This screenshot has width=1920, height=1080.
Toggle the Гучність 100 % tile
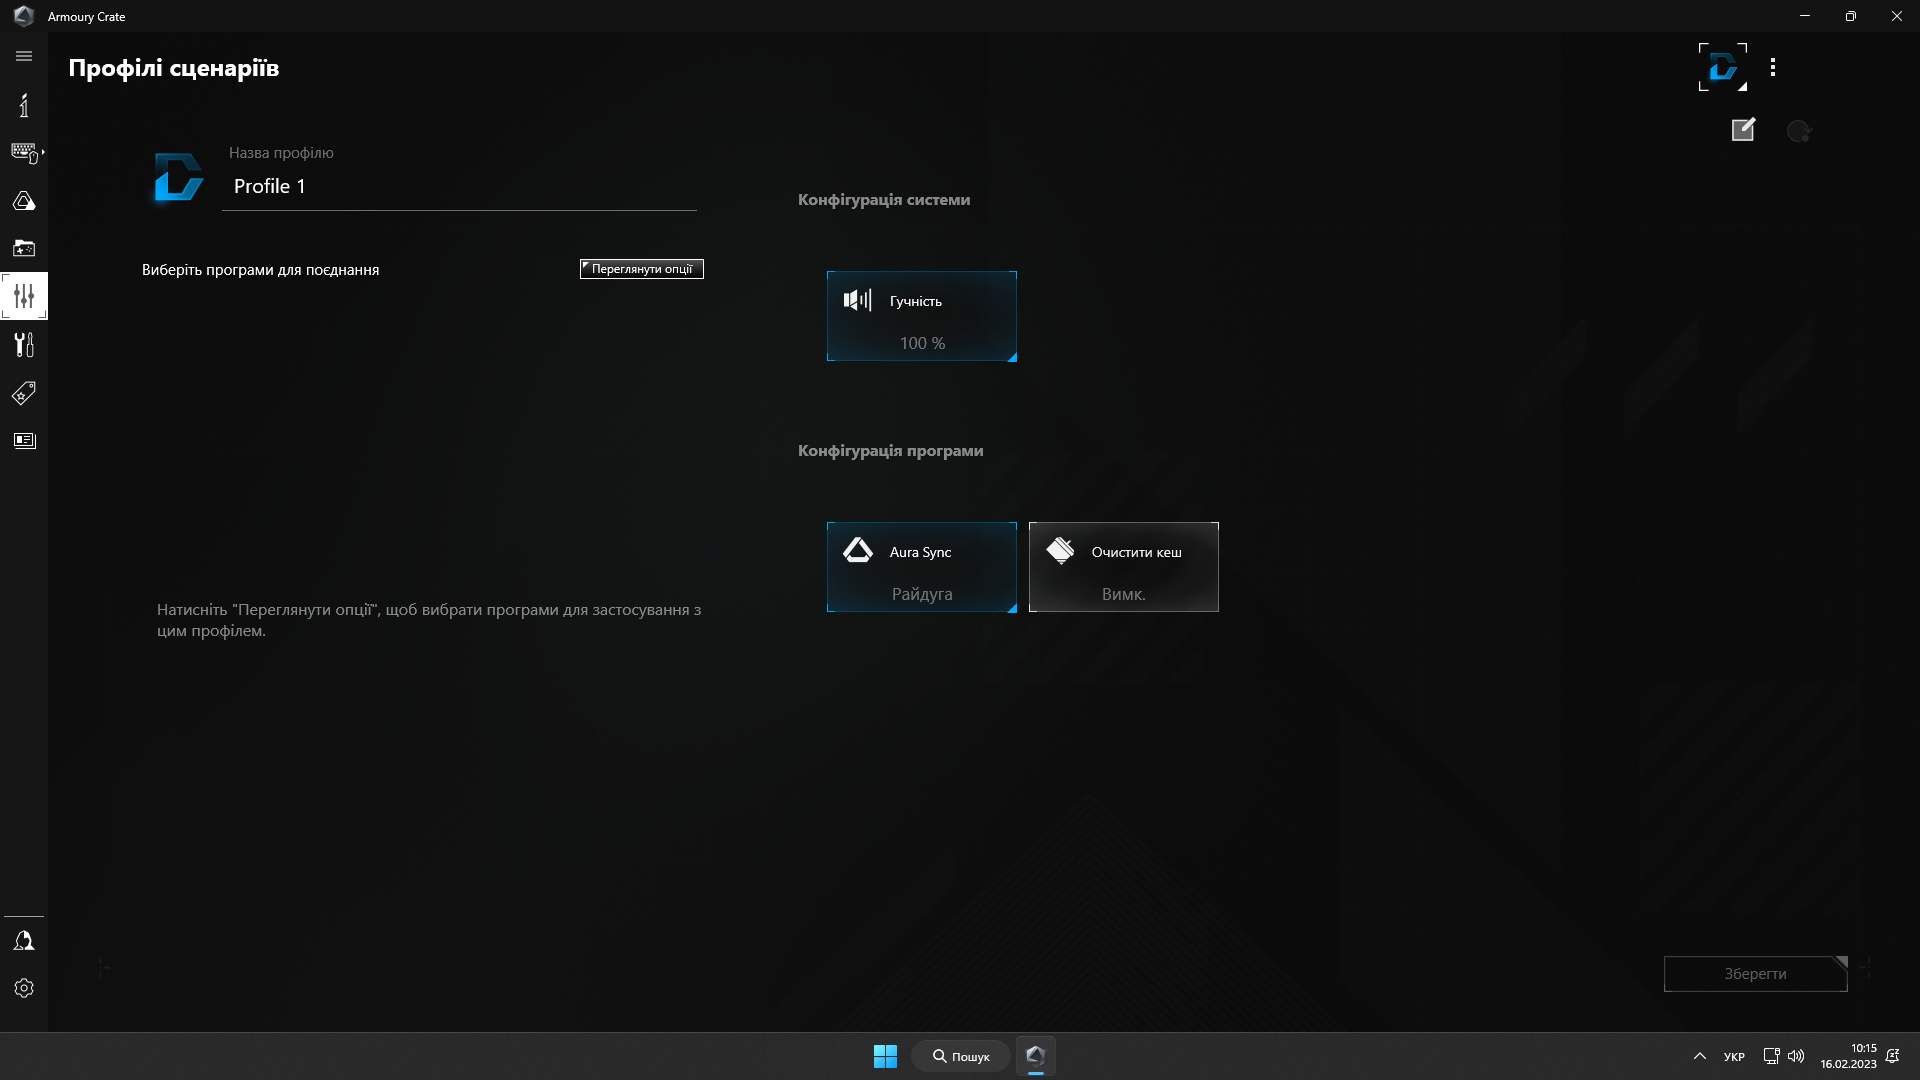point(921,316)
